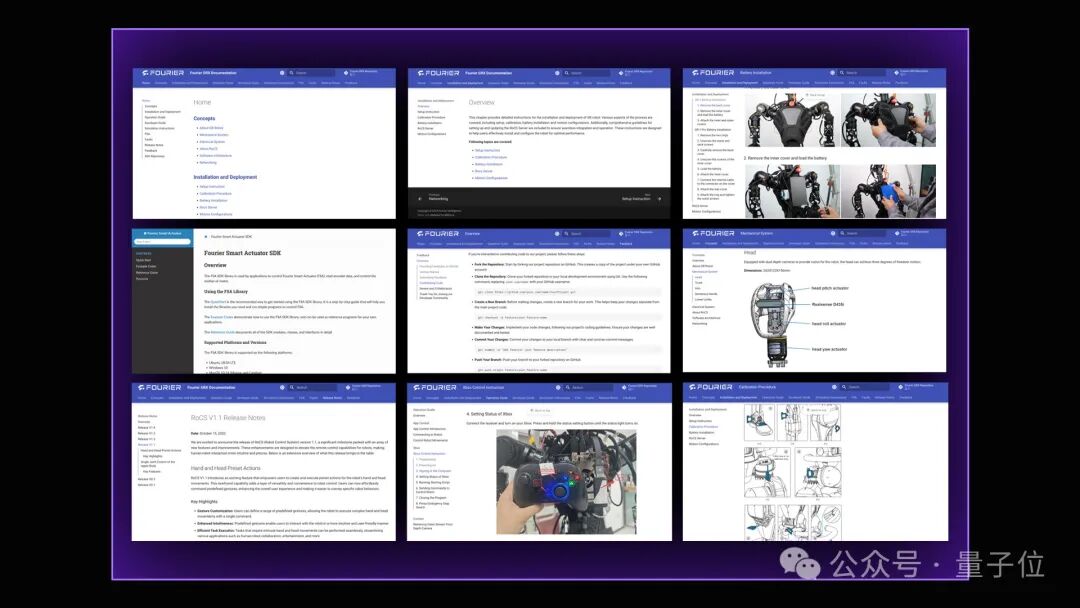Toggle the color theme on the Calibration Procedure page
The height and width of the screenshot is (608, 1080).
pos(834,387)
